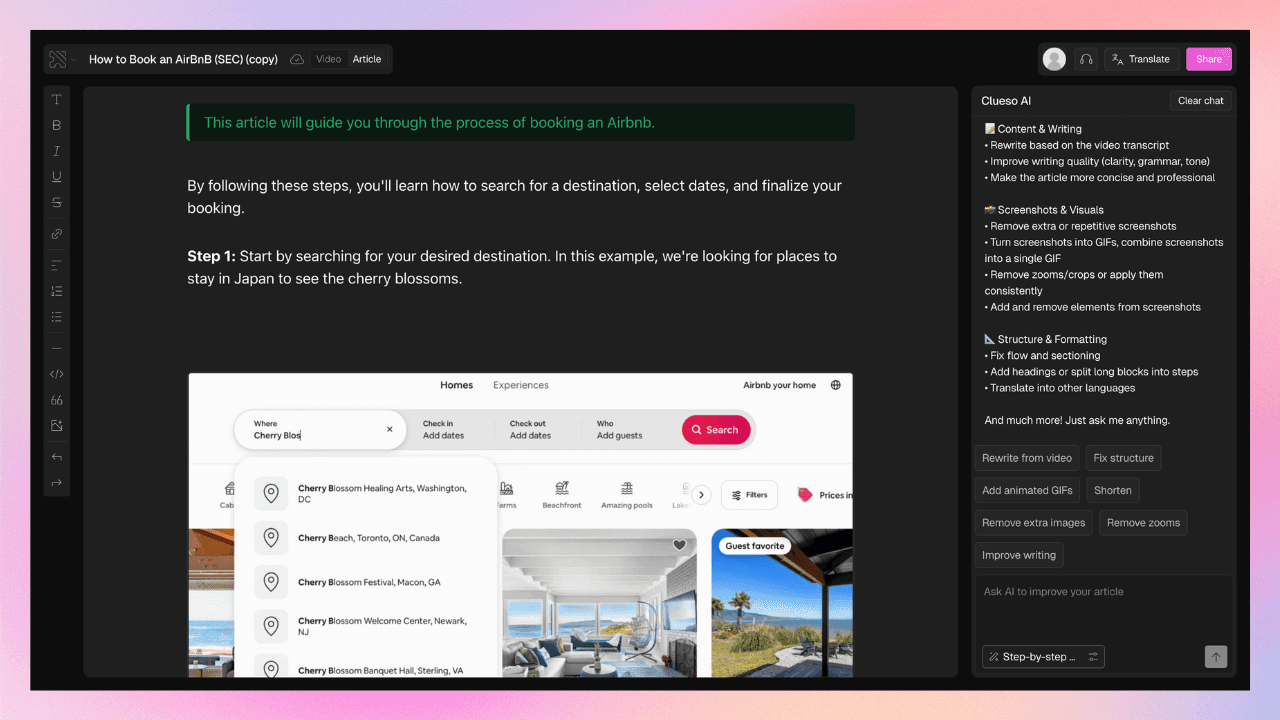
Task: Click the clear X in the Where field
Action: point(390,429)
